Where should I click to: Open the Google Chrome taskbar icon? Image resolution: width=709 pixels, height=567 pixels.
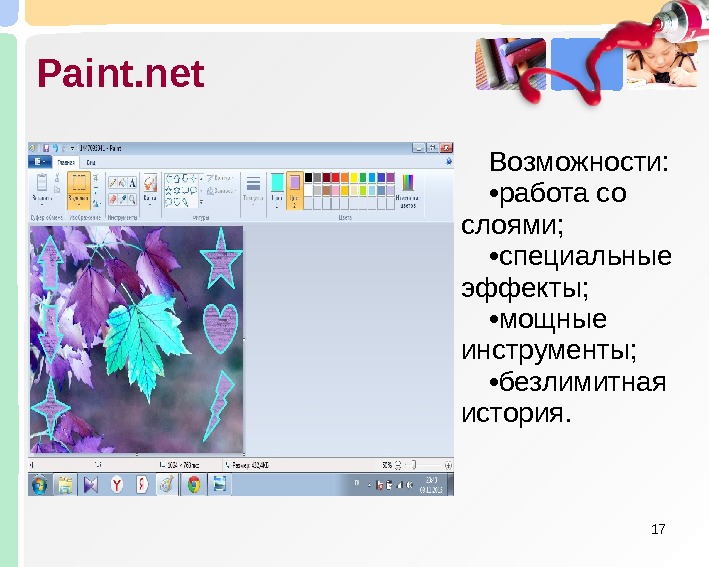point(194,485)
